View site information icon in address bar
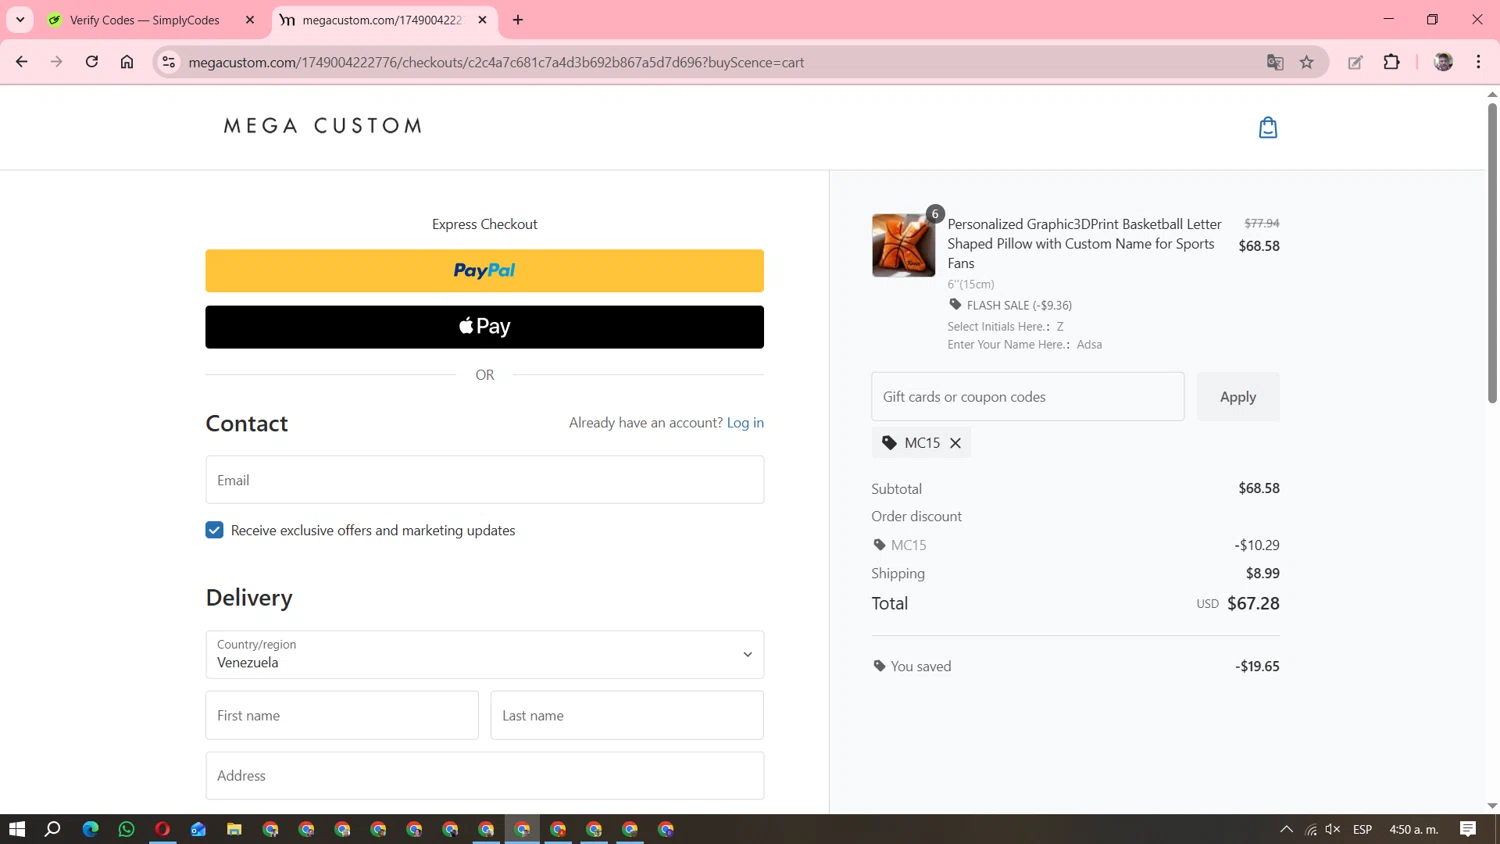Viewport: 1500px width, 844px height. 169,62
